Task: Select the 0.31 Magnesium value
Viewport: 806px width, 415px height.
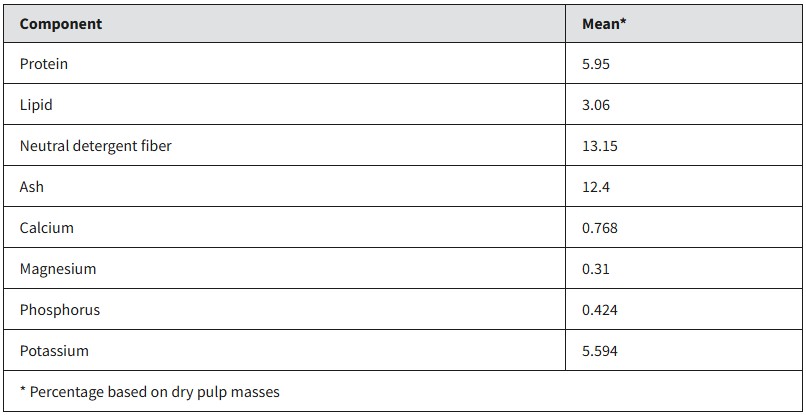Action: [596, 269]
